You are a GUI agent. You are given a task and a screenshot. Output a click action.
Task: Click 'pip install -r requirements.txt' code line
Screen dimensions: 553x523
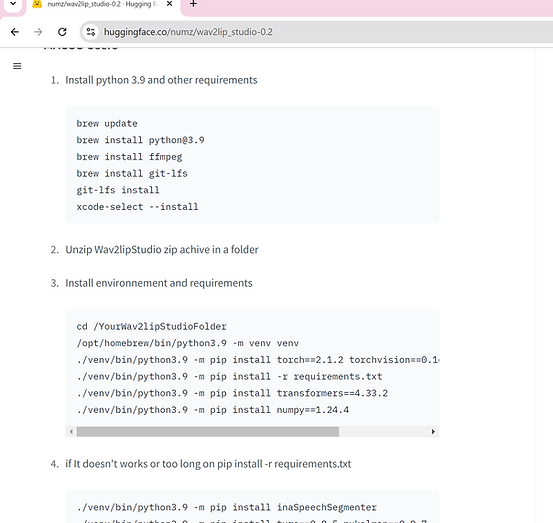[229, 377]
